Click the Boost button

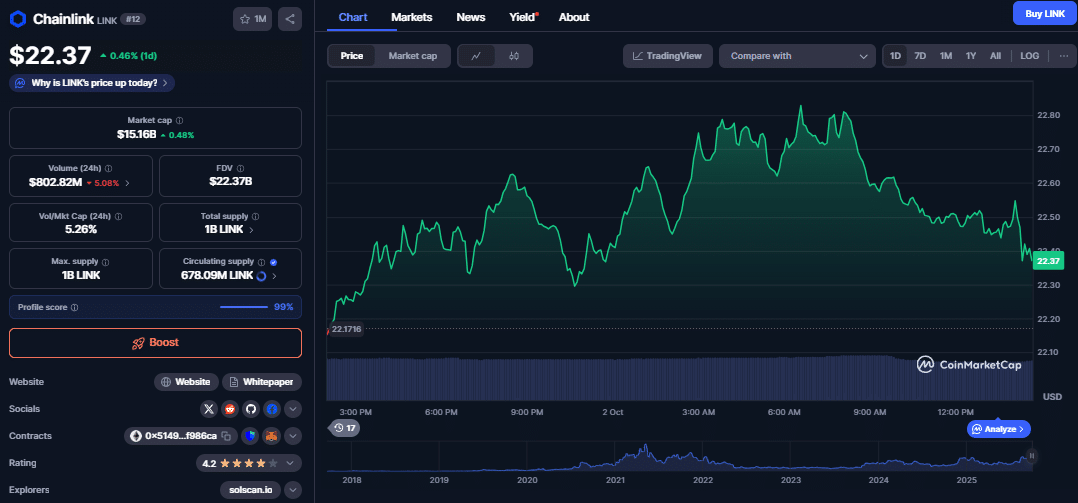[155, 343]
